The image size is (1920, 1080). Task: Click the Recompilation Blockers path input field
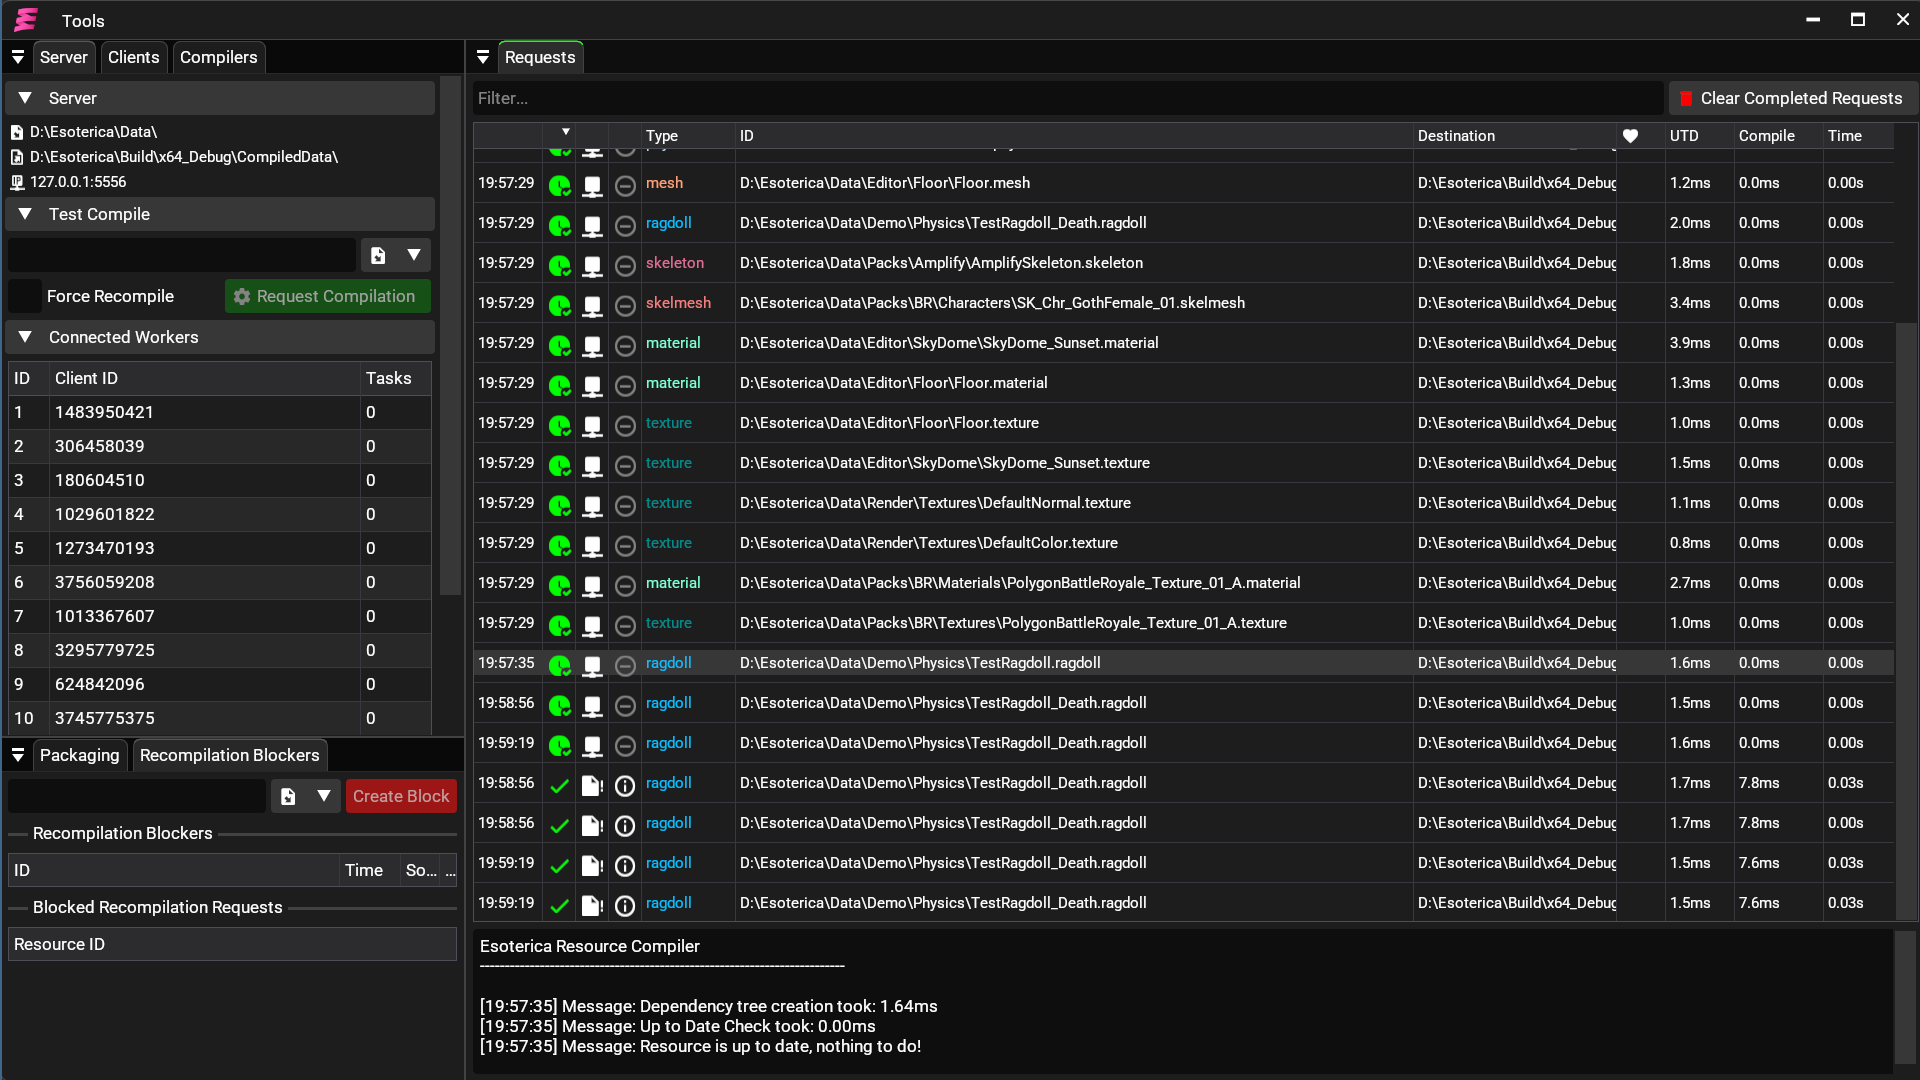[x=138, y=797]
